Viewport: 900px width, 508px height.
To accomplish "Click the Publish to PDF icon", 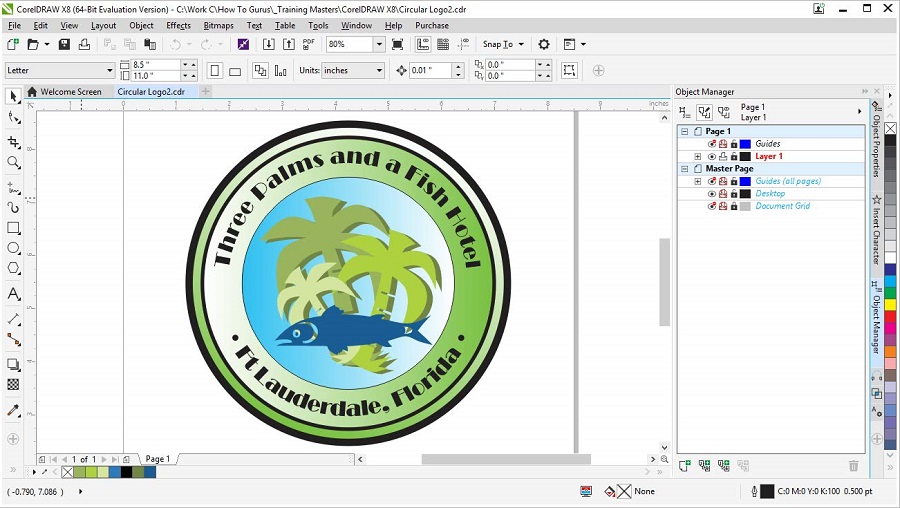I will coord(309,44).
